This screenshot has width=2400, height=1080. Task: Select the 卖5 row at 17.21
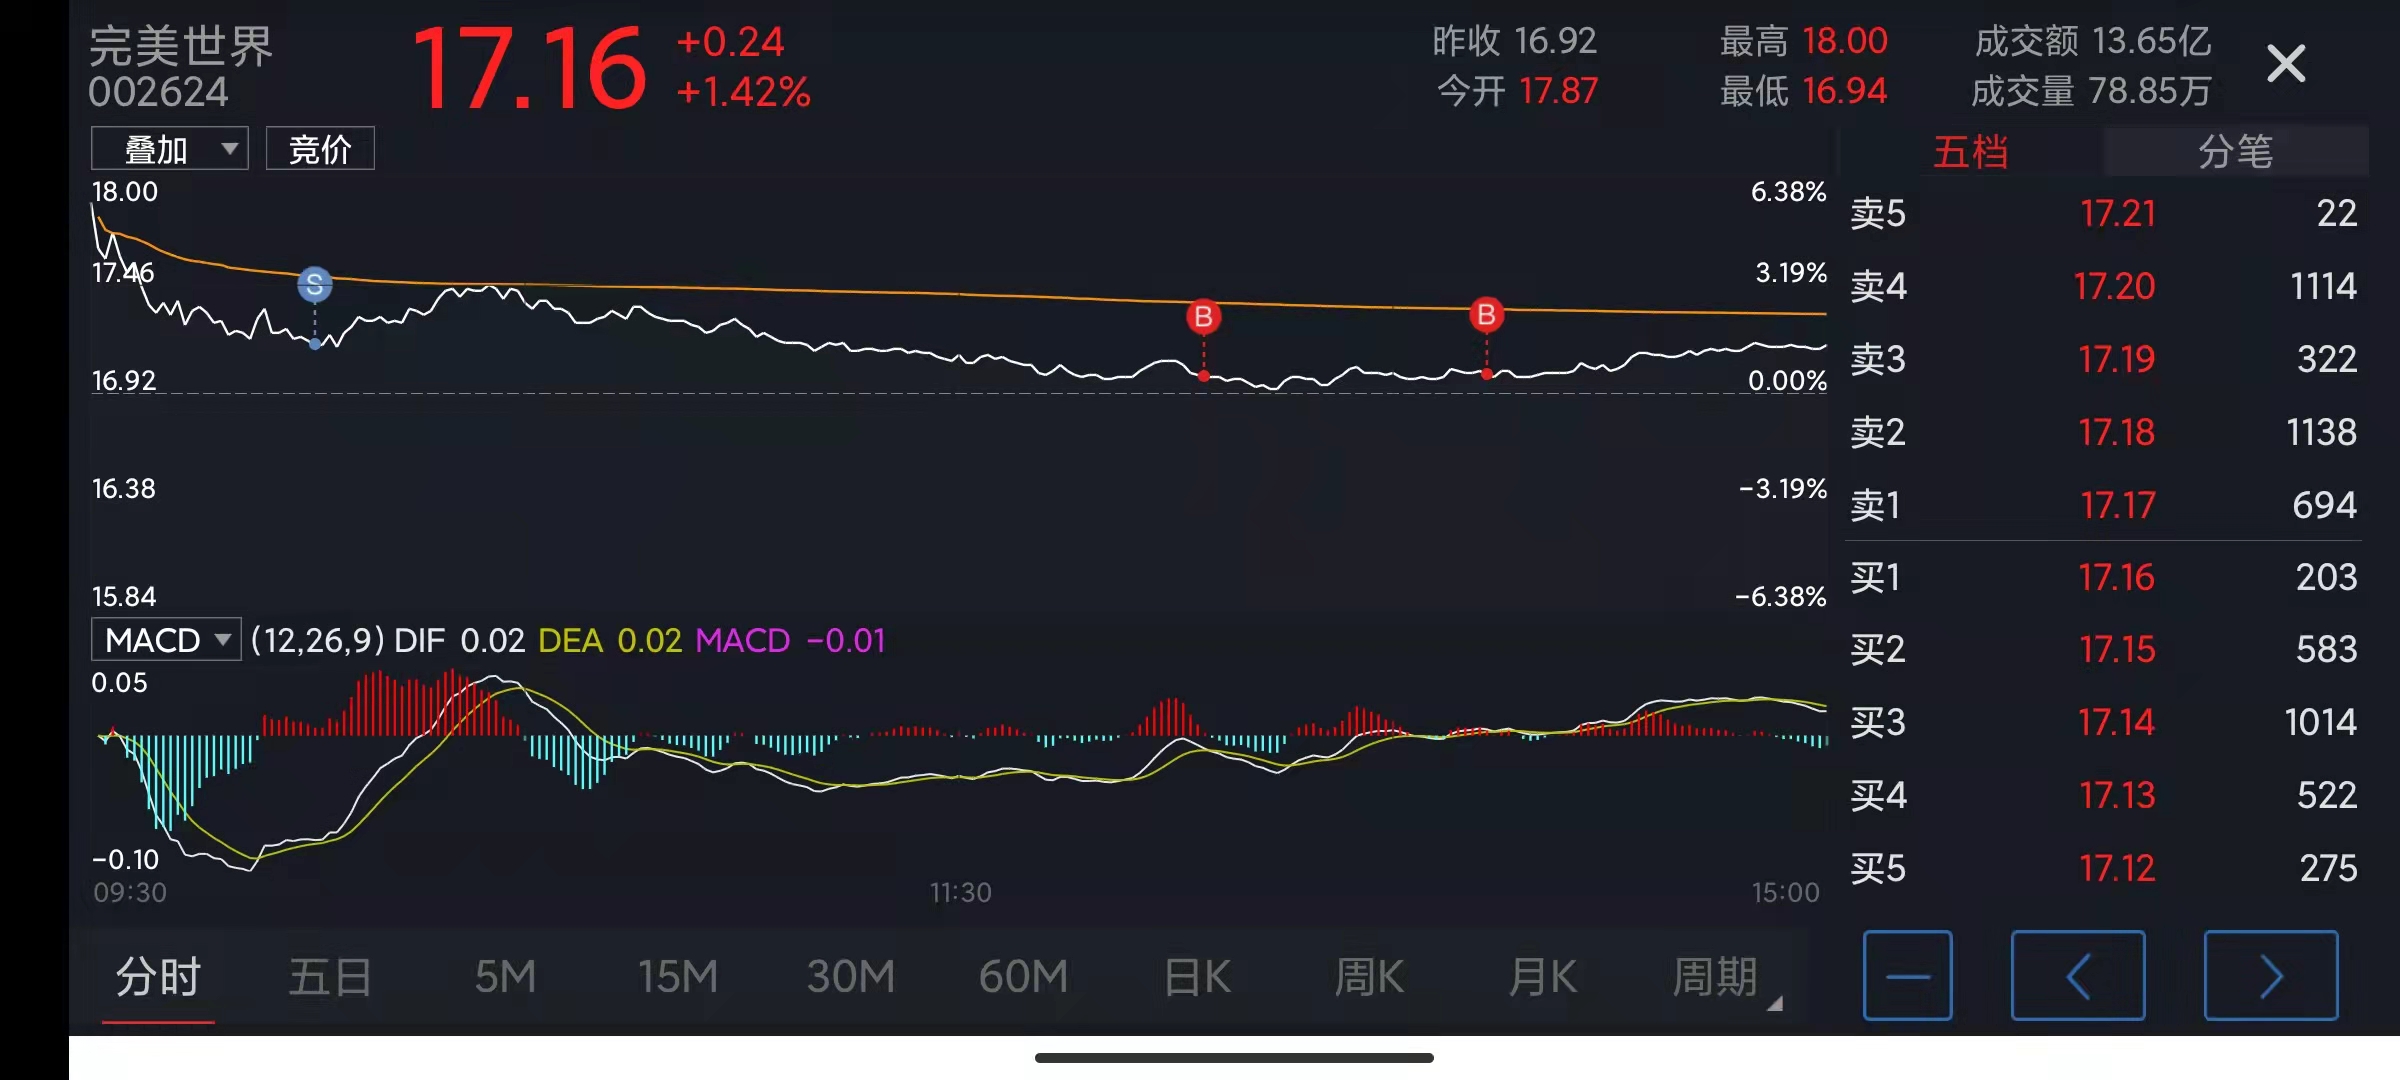tap(2103, 213)
